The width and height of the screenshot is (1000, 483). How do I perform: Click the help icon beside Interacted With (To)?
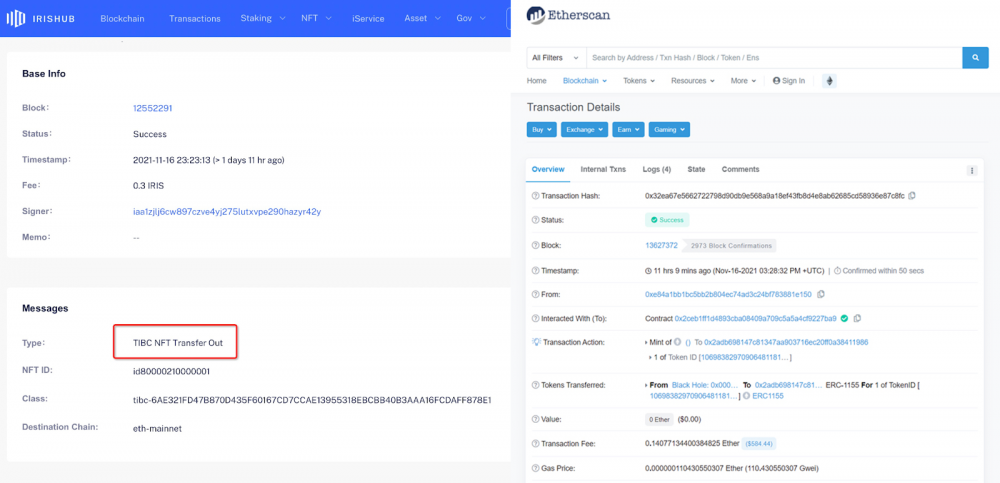pos(535,318)
